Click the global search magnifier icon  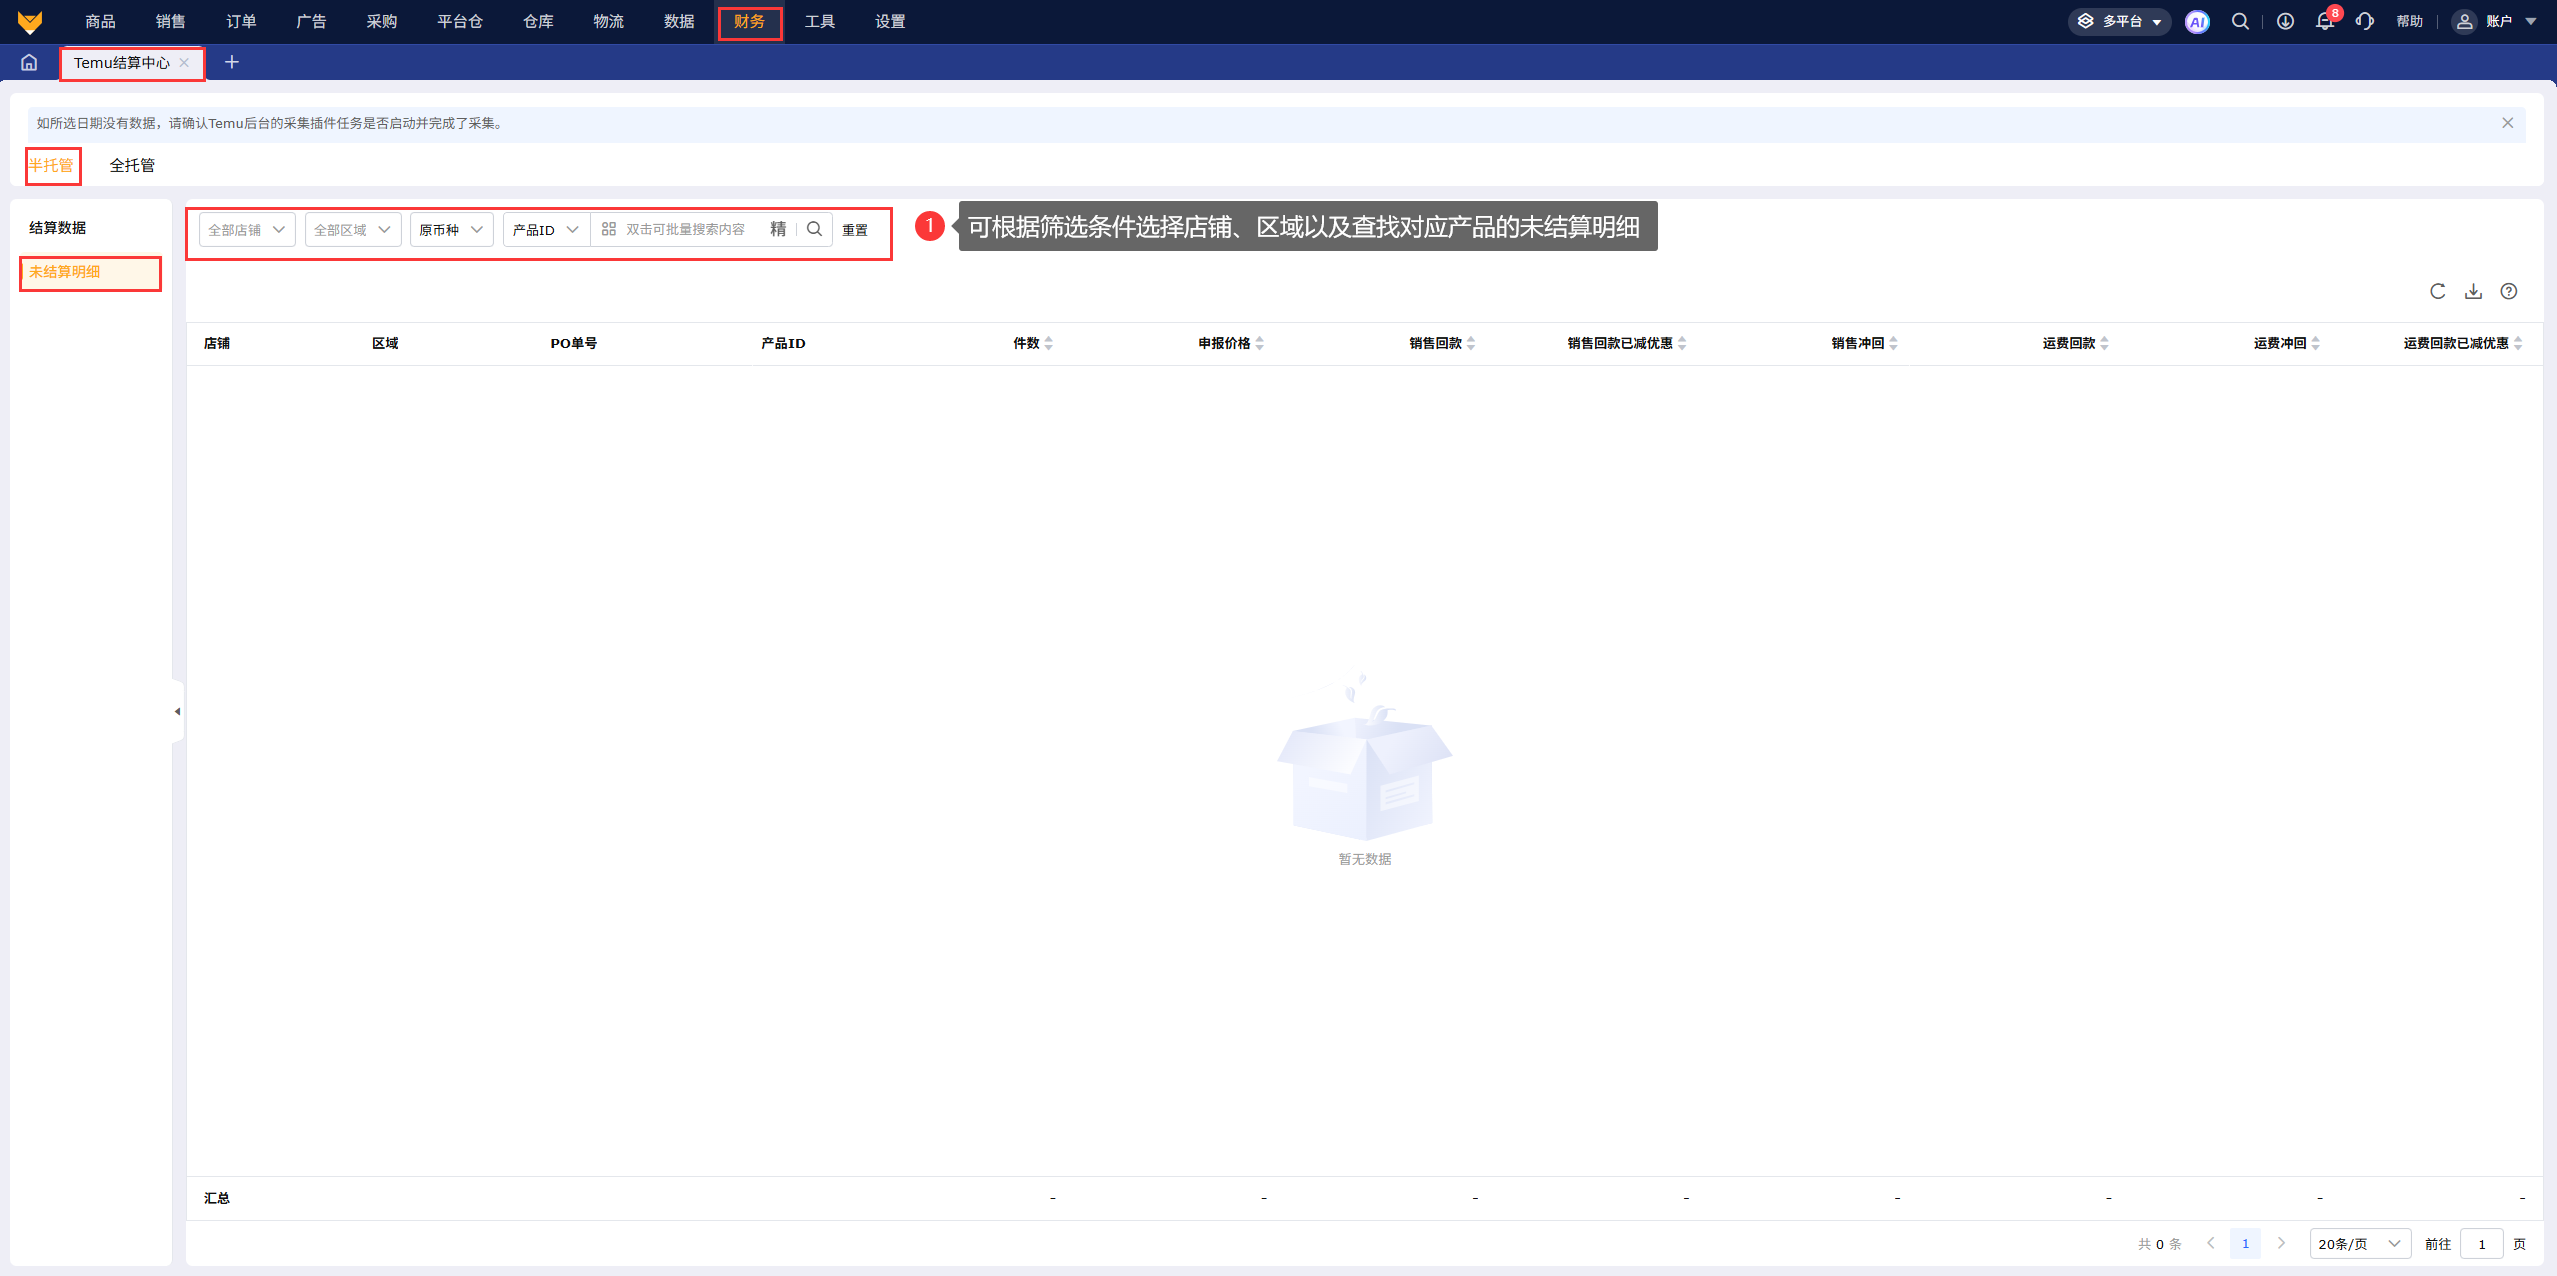click(2240, 22)
